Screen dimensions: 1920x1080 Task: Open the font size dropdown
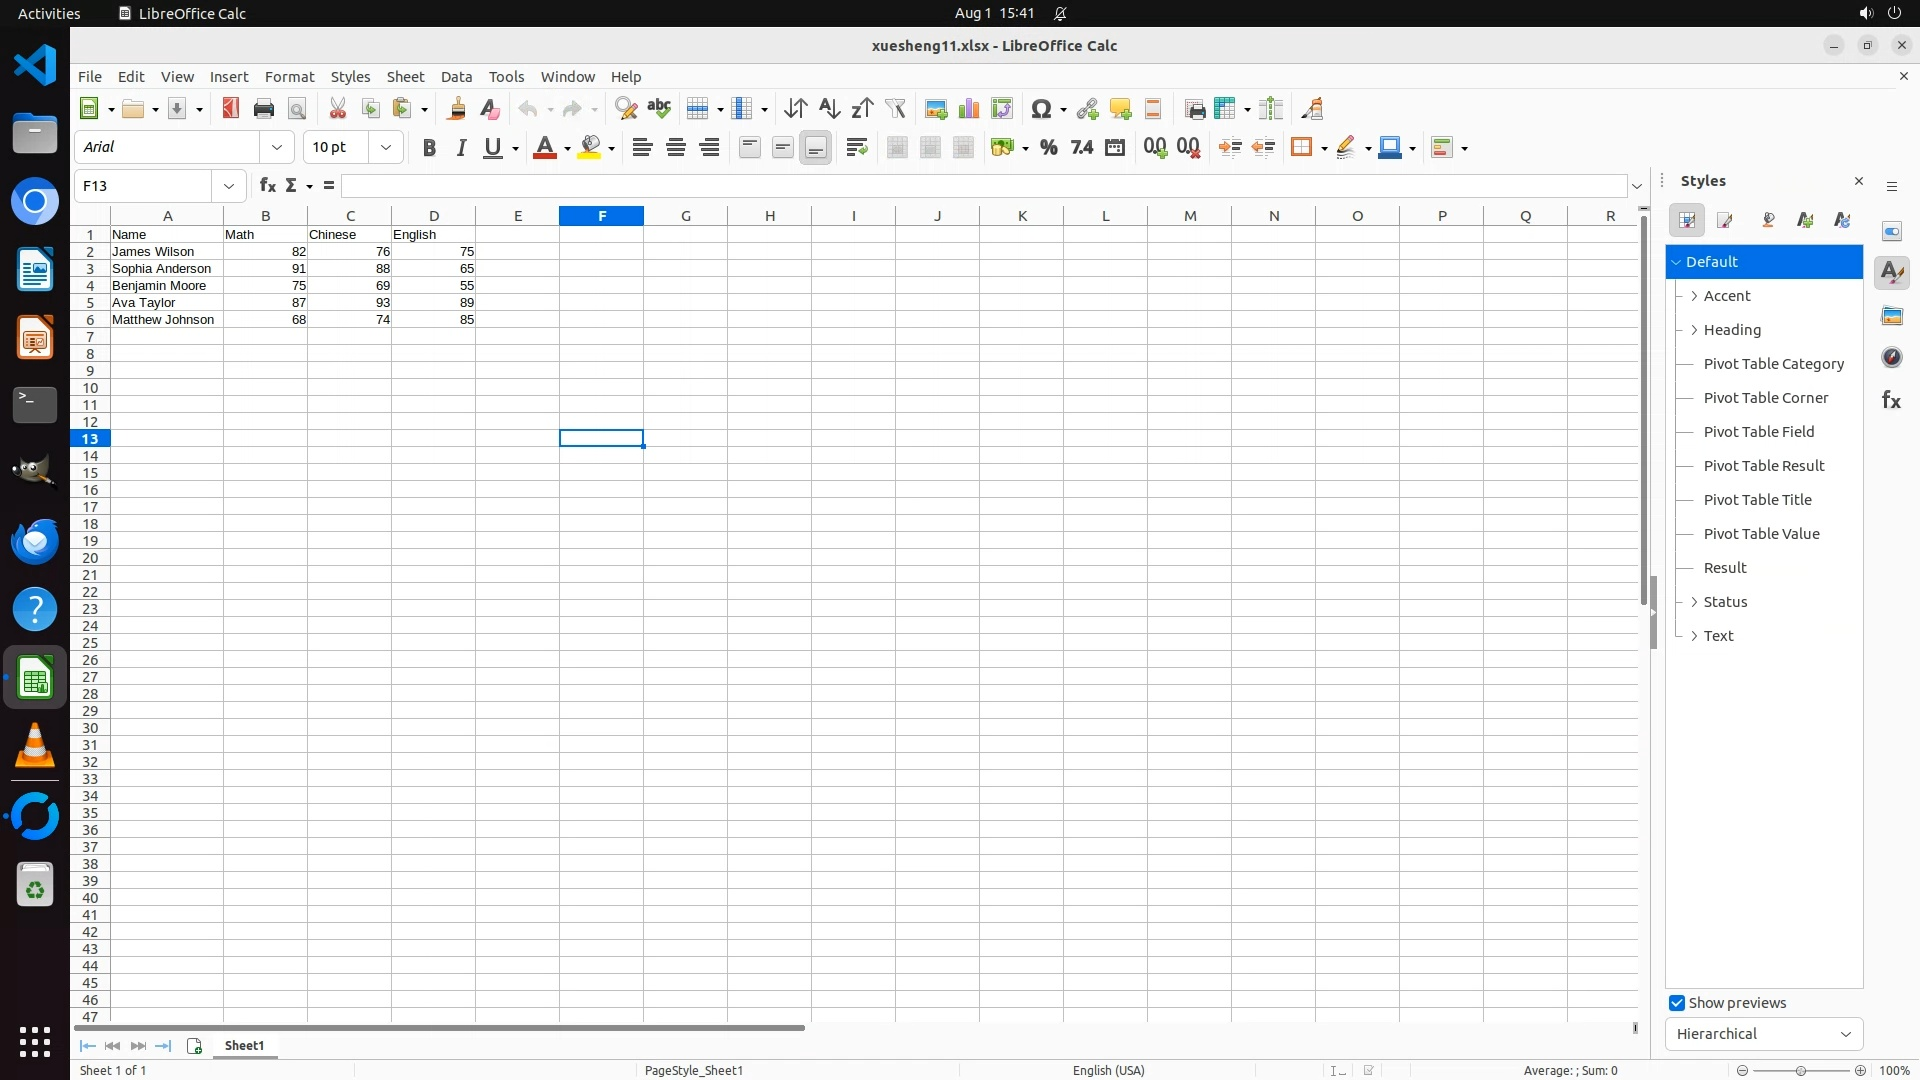click(386, 148)
